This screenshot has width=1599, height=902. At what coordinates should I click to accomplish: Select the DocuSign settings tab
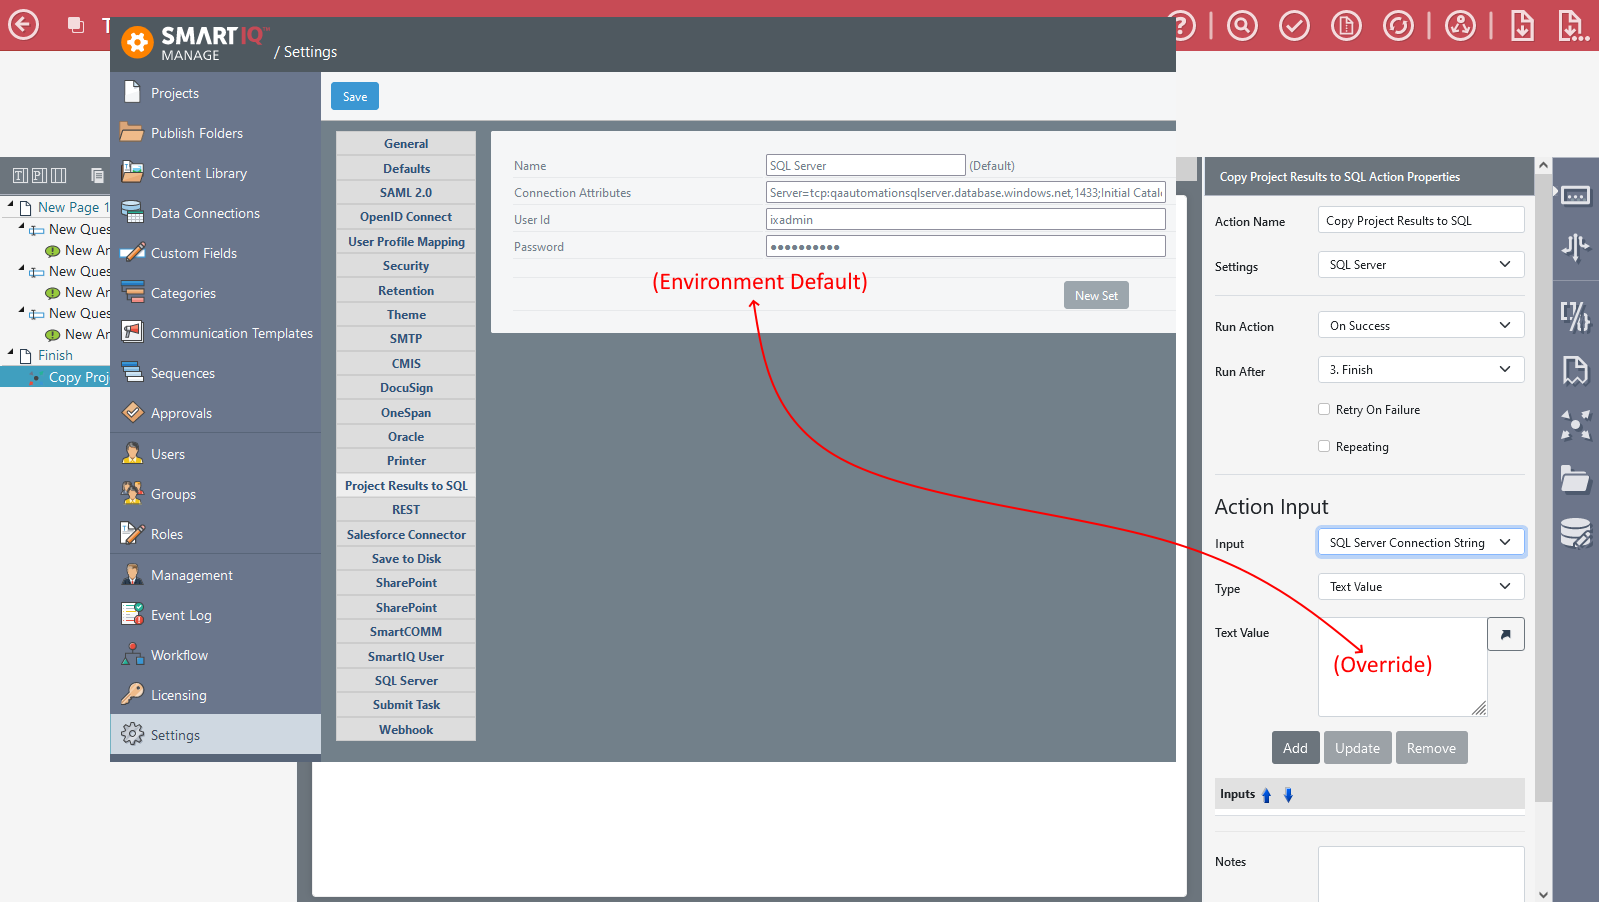coord(406,388)
